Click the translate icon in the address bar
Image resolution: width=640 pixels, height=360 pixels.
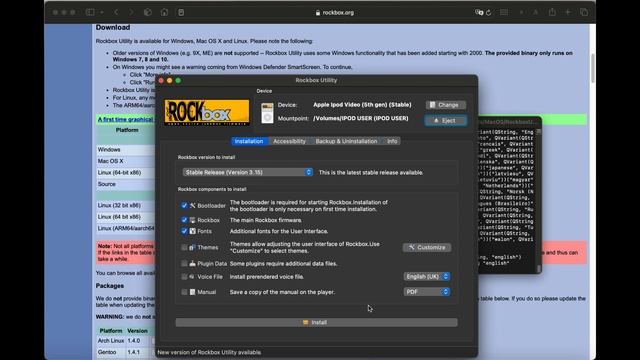click(479, 12)
